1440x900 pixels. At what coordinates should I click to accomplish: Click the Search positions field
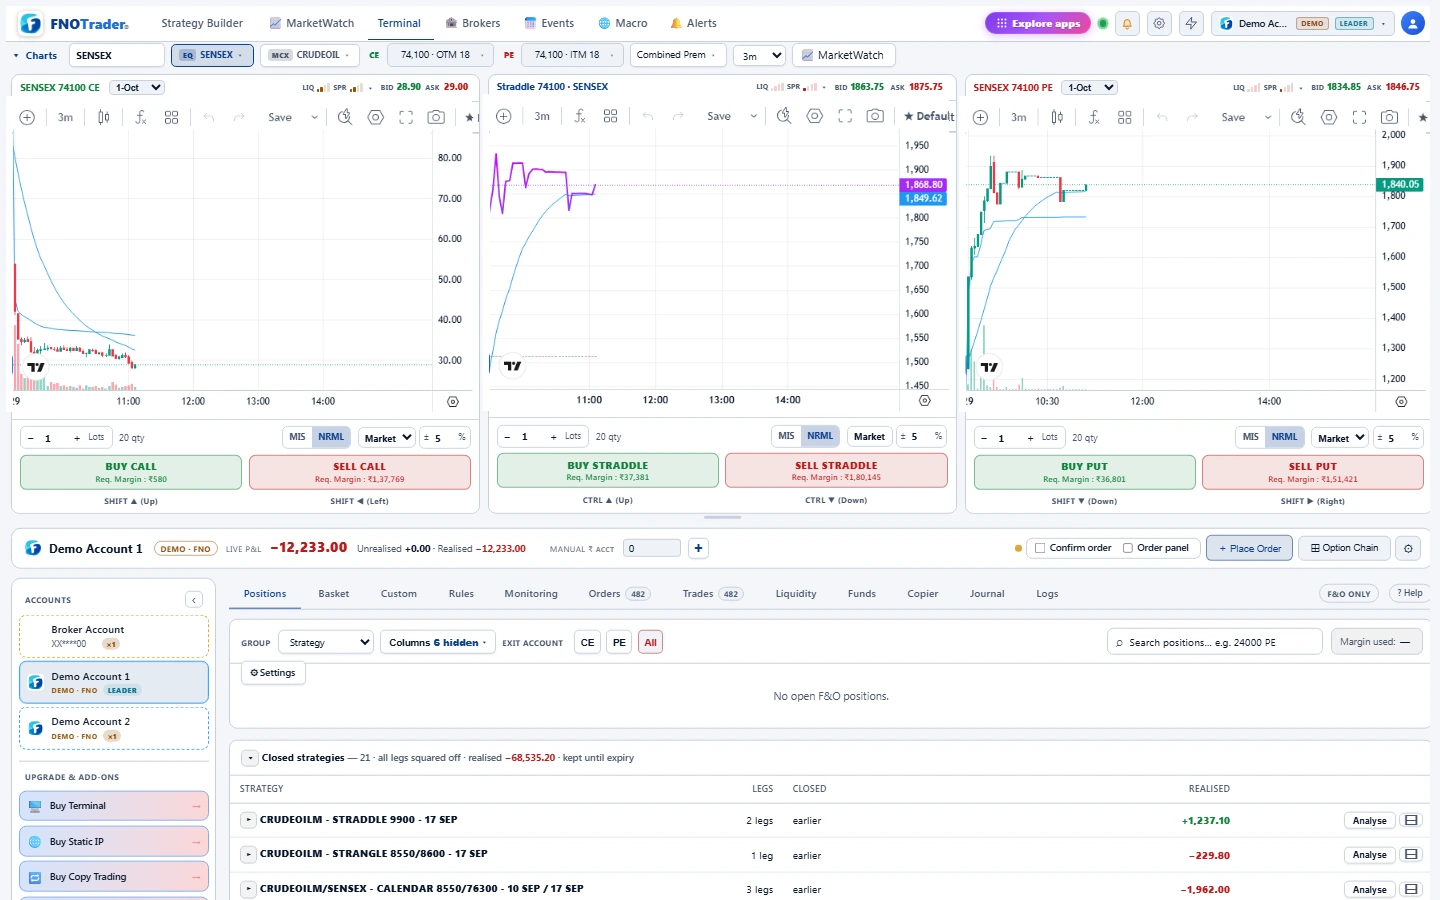click(x=1214, y=642)
